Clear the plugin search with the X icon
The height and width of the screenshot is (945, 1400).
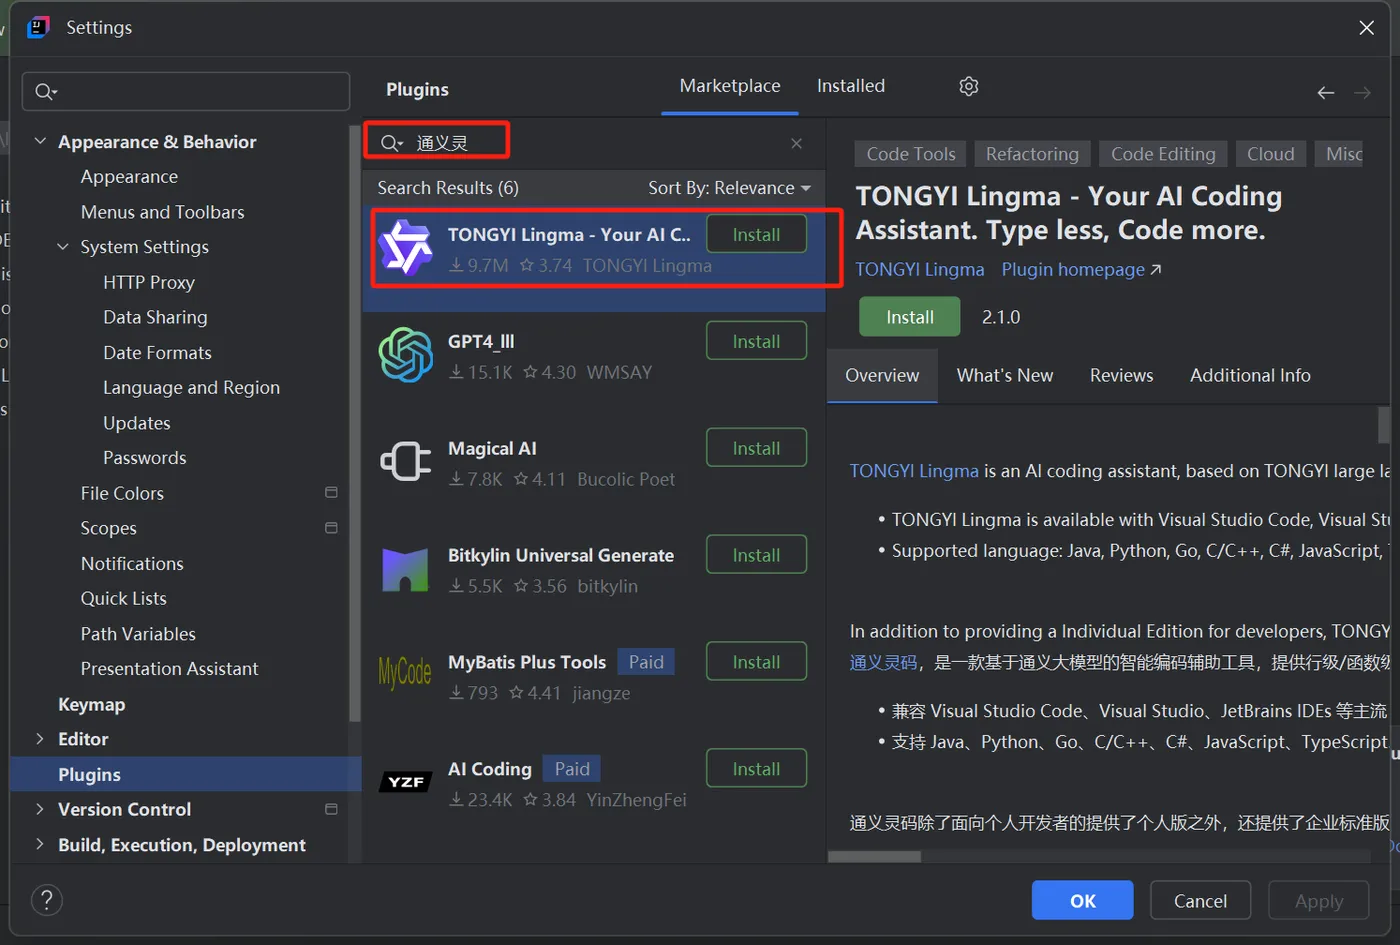[x=796, y=143]
